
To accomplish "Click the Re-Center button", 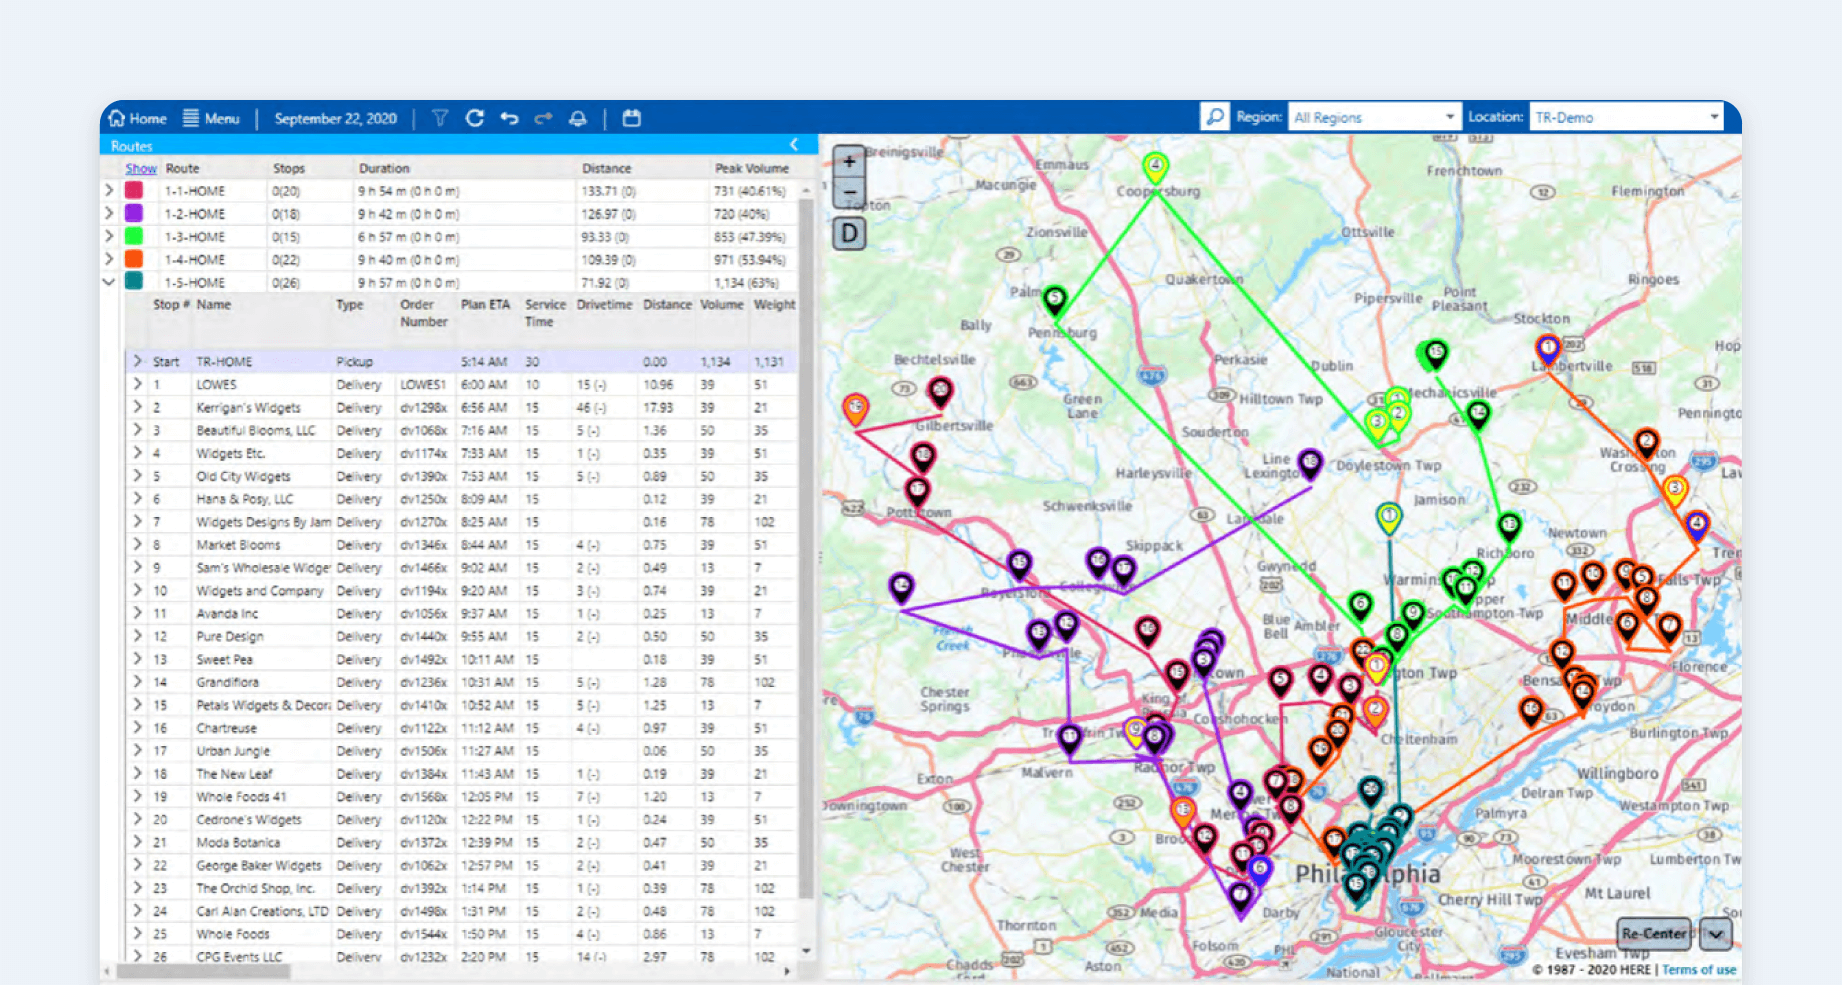I will (1654, 934).
